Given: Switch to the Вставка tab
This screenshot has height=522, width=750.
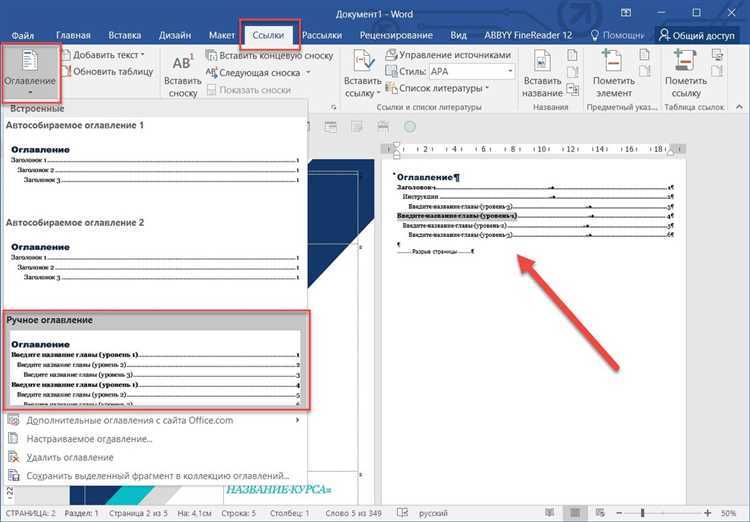Looking at the screenshot, I should [124, 35].
